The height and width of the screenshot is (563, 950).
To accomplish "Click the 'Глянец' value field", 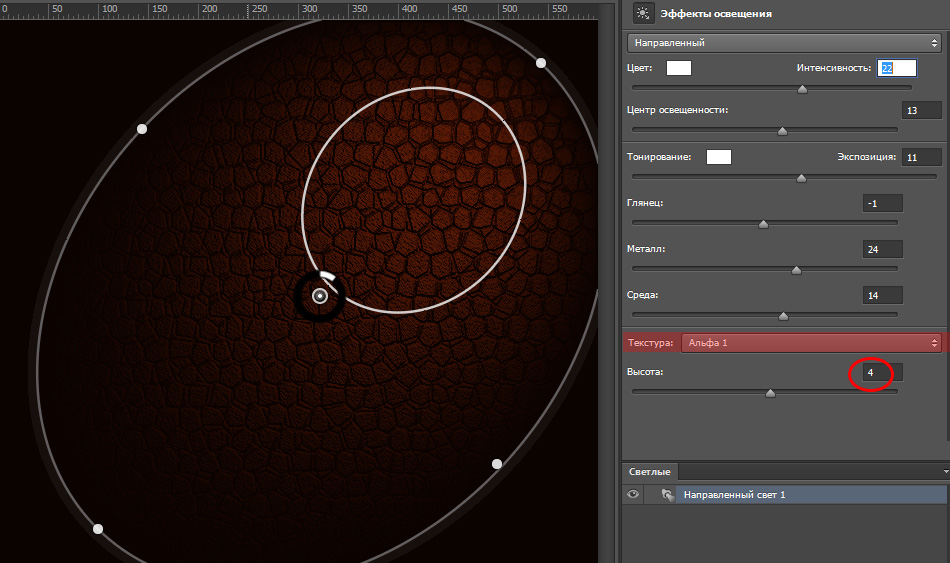I will [883, 204].
